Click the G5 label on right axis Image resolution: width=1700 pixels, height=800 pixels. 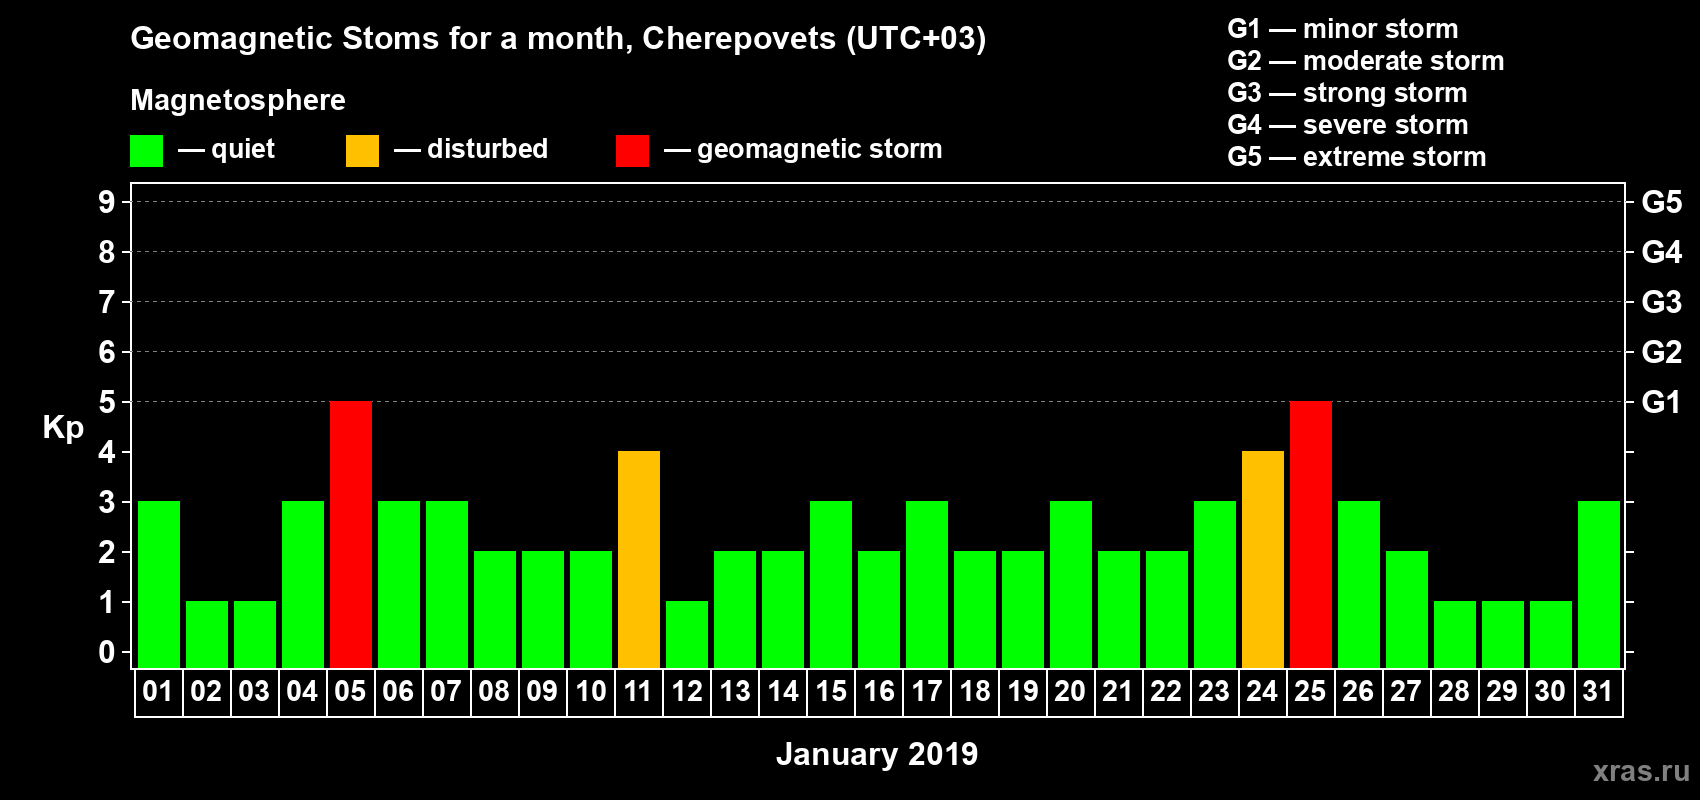[1662, 202]
